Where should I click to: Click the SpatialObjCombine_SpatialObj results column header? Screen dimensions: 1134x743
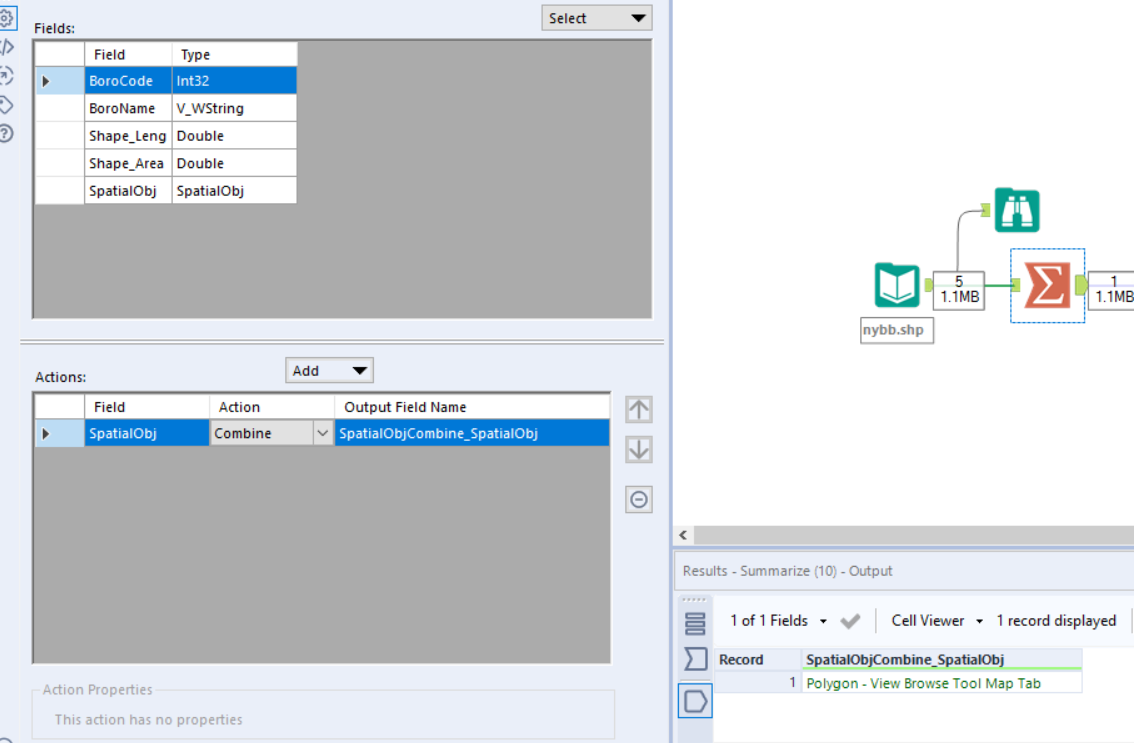point(942,660)
